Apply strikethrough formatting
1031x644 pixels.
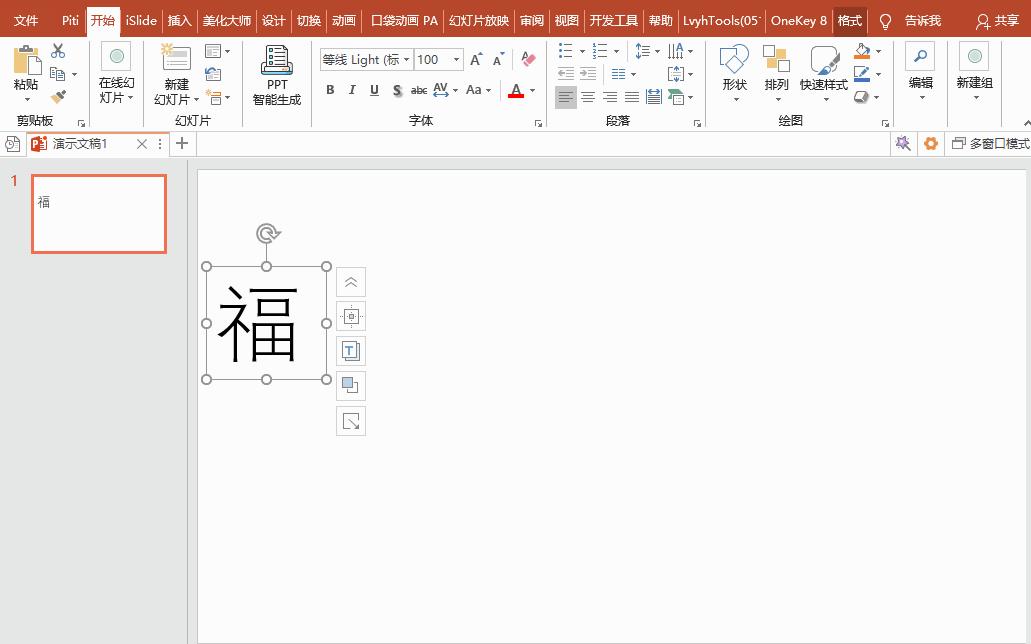click(x=419, y=90)
